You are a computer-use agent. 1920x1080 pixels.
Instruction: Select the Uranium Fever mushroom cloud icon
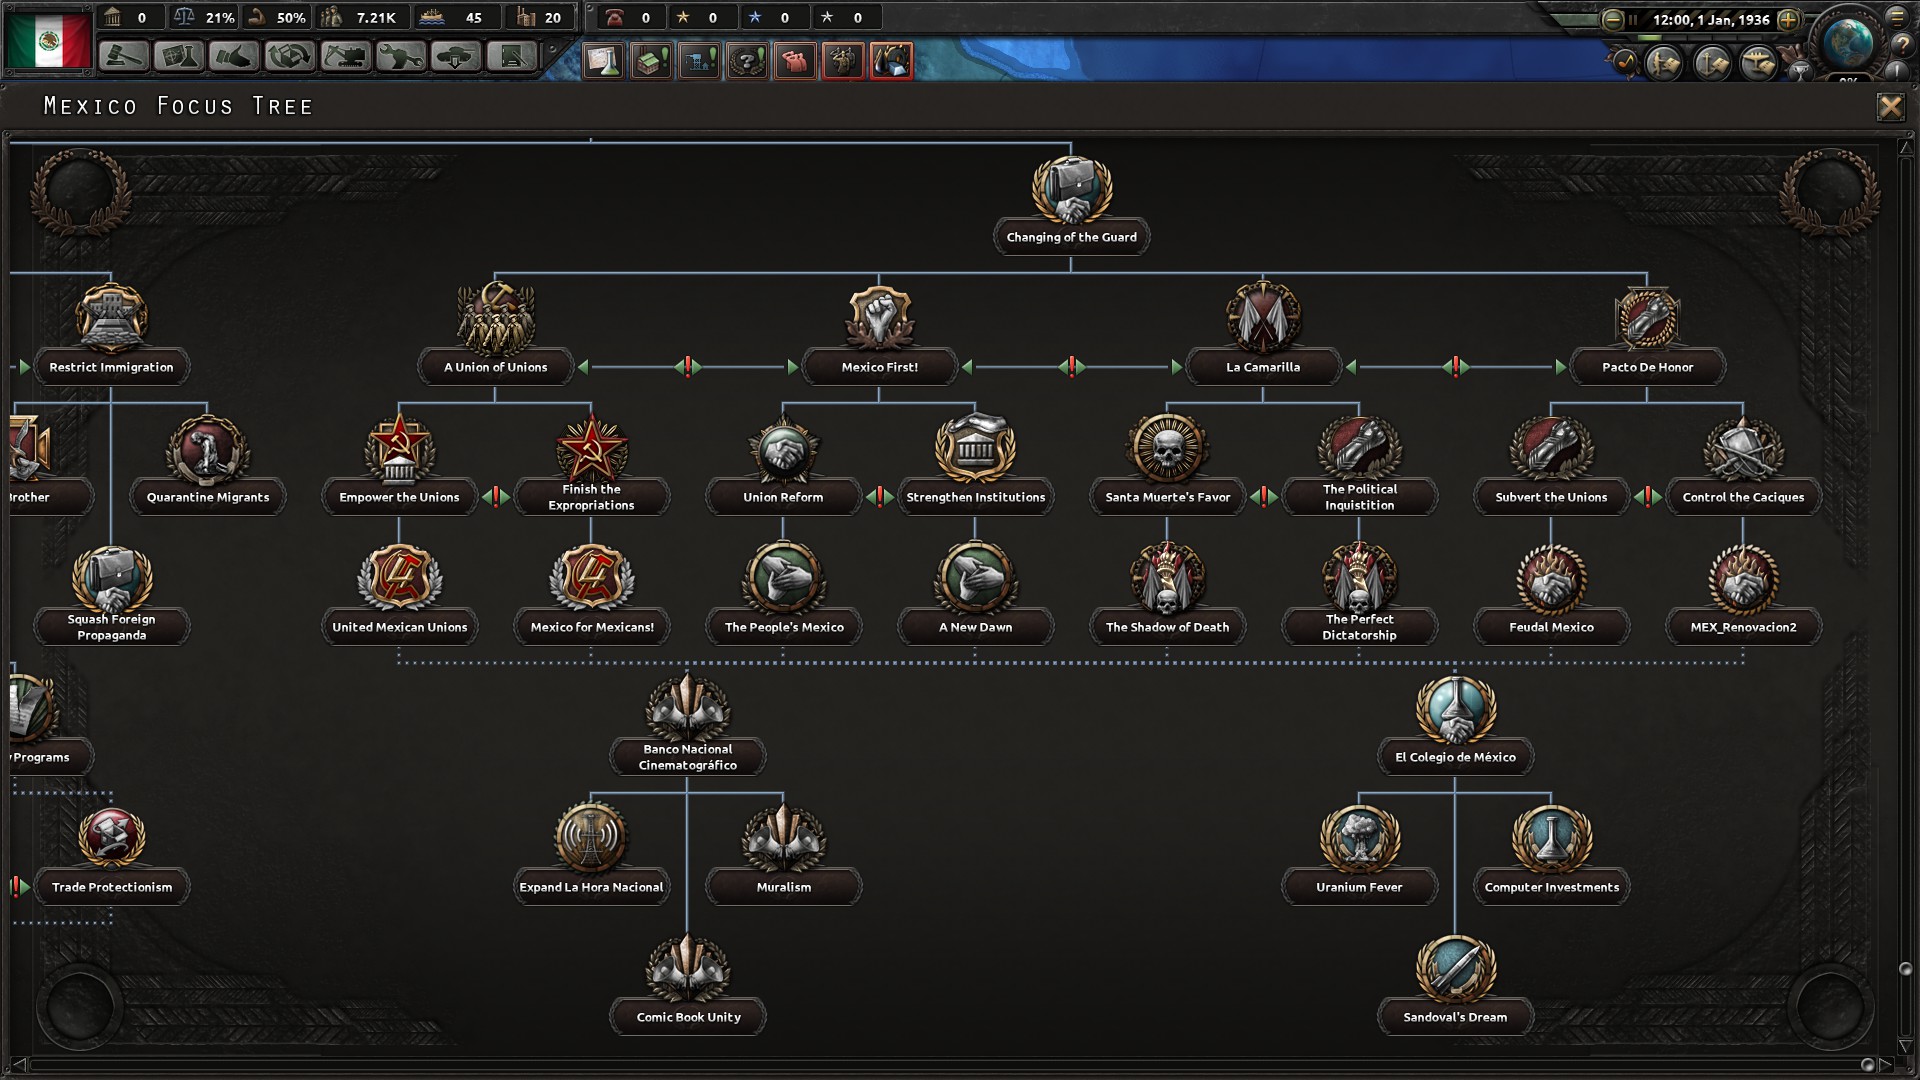[x=1359, y=838]
